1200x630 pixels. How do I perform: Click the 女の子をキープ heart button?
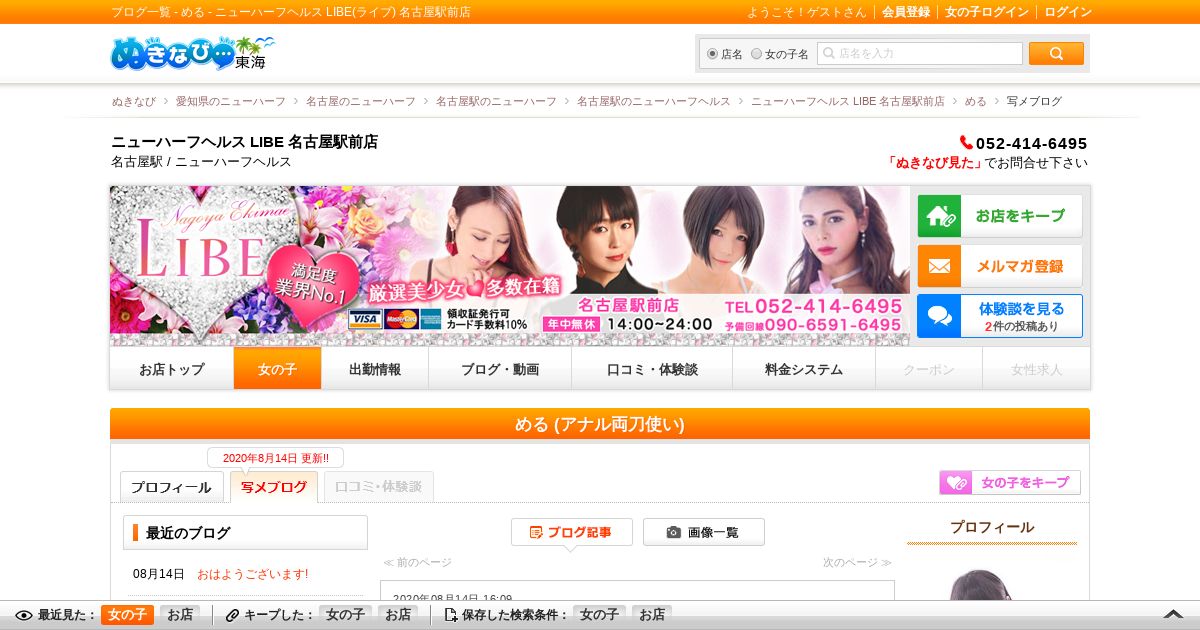[x=1010, y=482]
